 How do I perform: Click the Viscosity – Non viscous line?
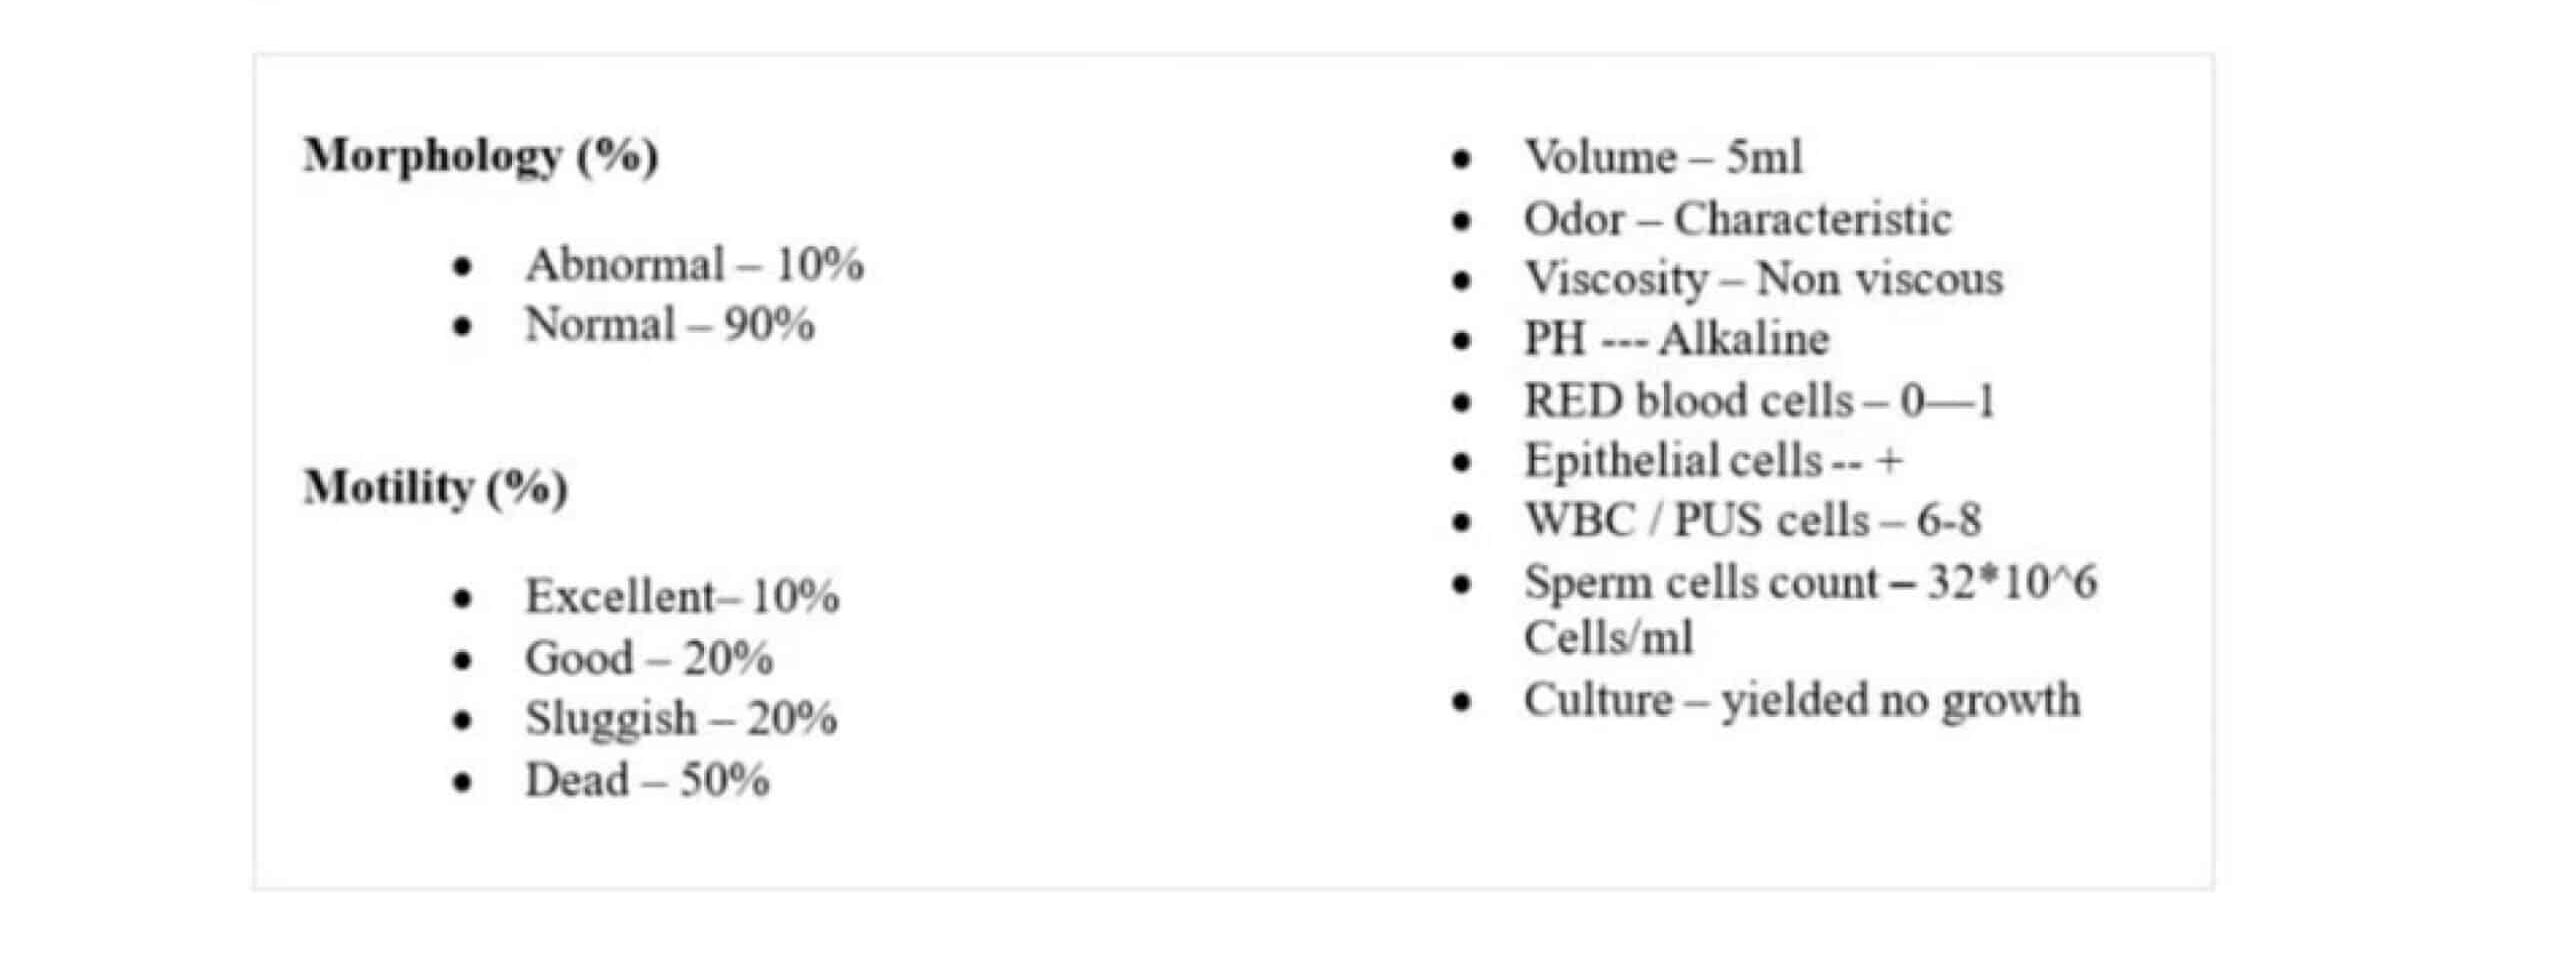click(1762, 279)
